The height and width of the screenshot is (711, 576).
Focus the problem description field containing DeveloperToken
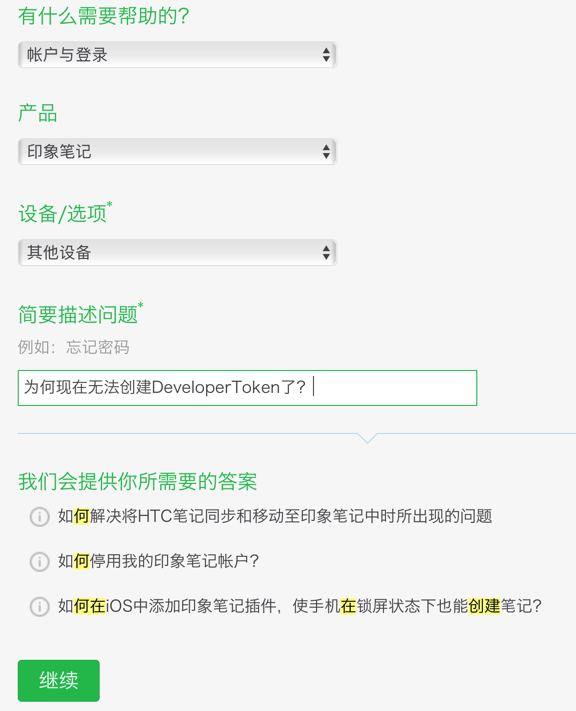[x=247, y=388]
